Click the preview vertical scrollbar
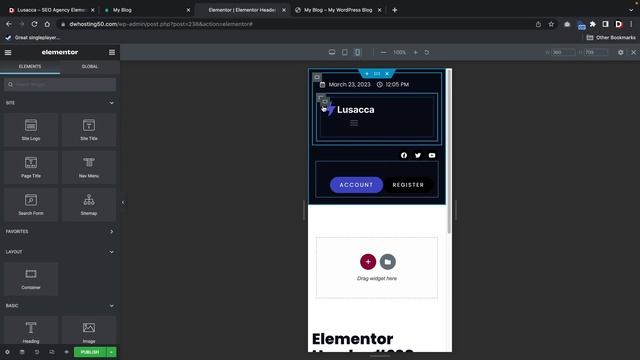This screenshot has height=360, width=640. point(449,151)
